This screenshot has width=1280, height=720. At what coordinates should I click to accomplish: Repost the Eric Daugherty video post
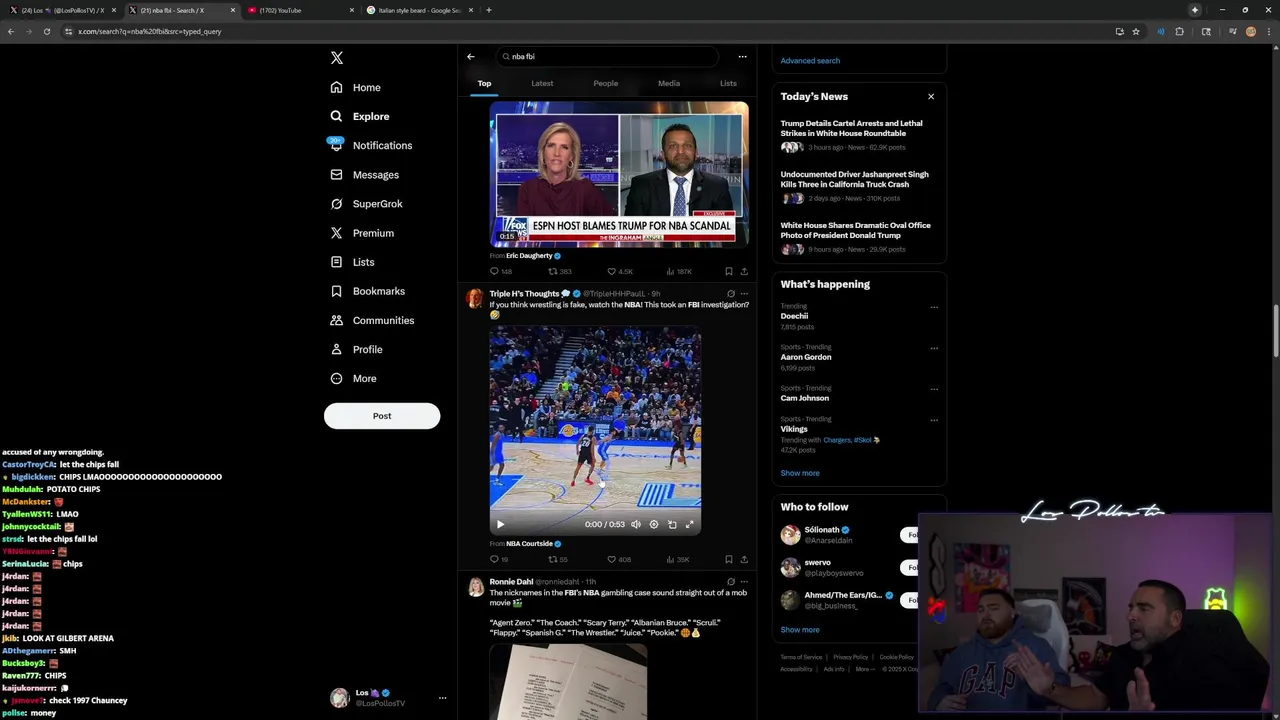pyautogui.click(x=559, y=271)
